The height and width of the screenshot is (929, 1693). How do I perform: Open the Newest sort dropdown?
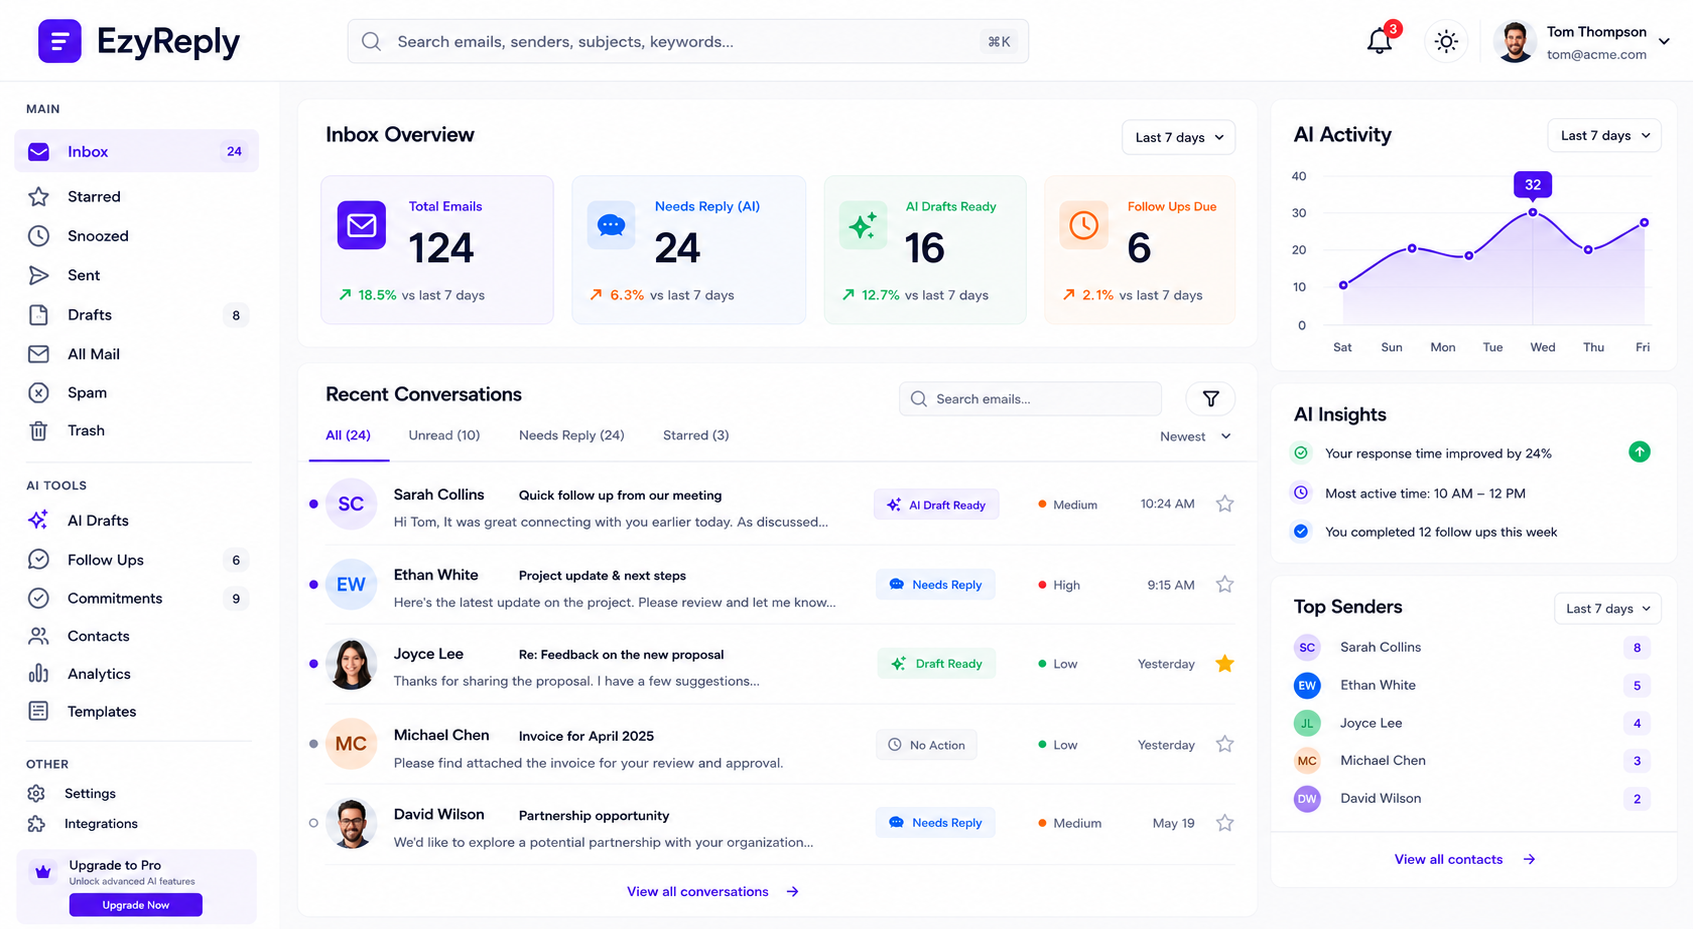[1195, 436]
